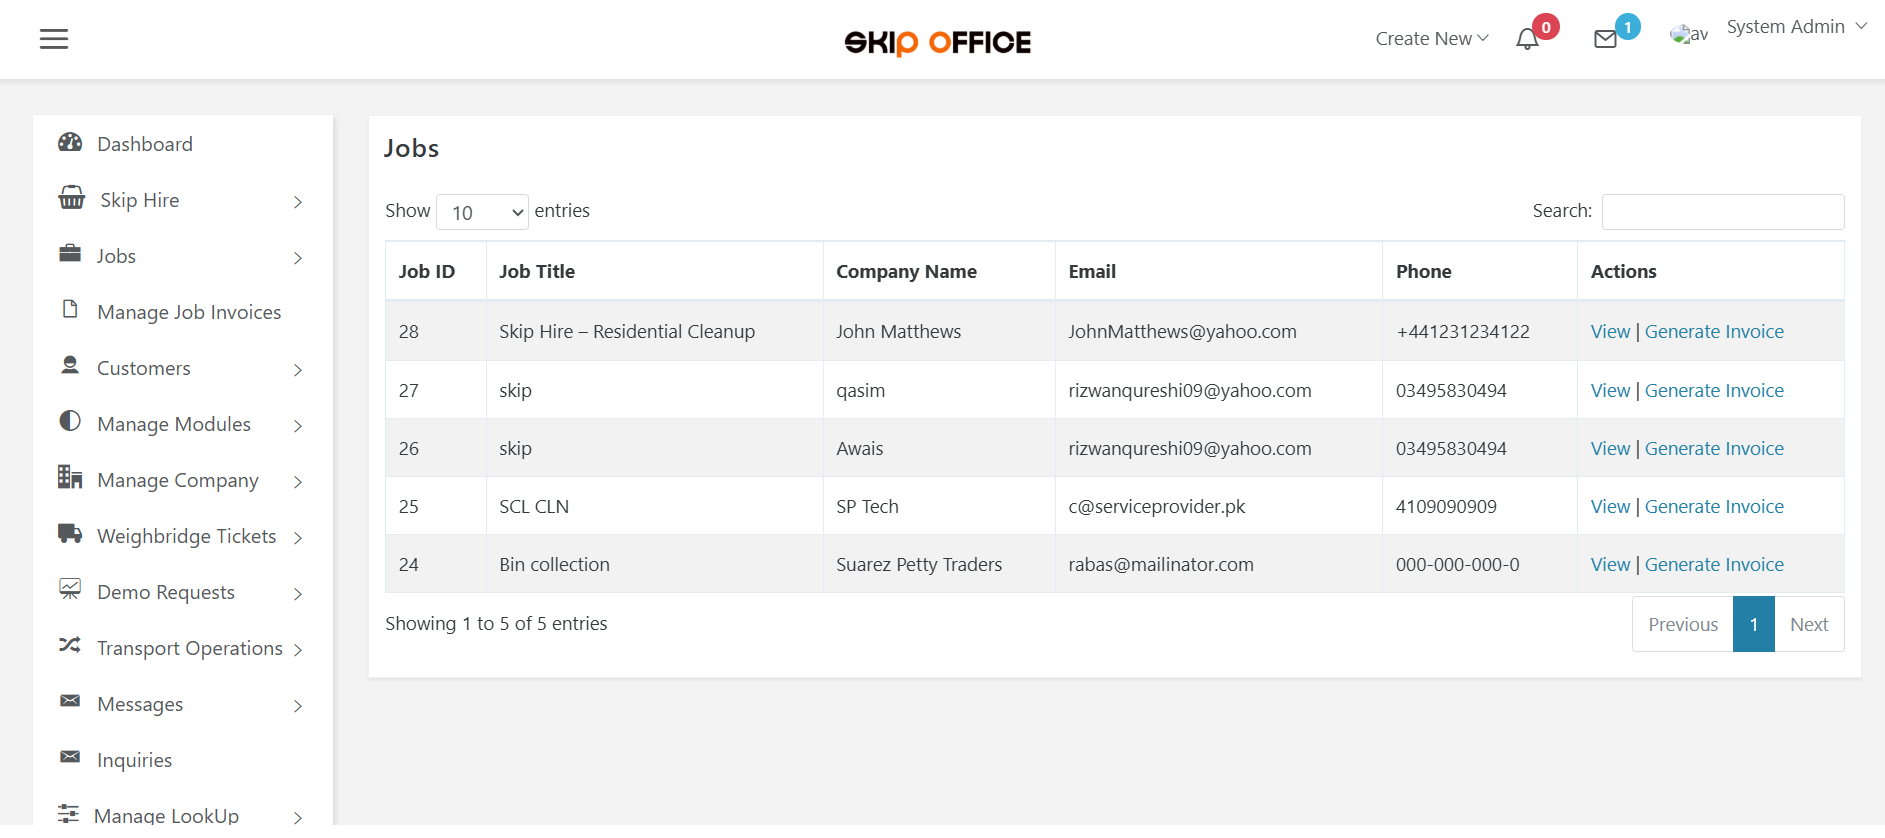Click the Next pagination button
The height and width of the screenshot is (838, 1885).
click(x=1808, y=625)
